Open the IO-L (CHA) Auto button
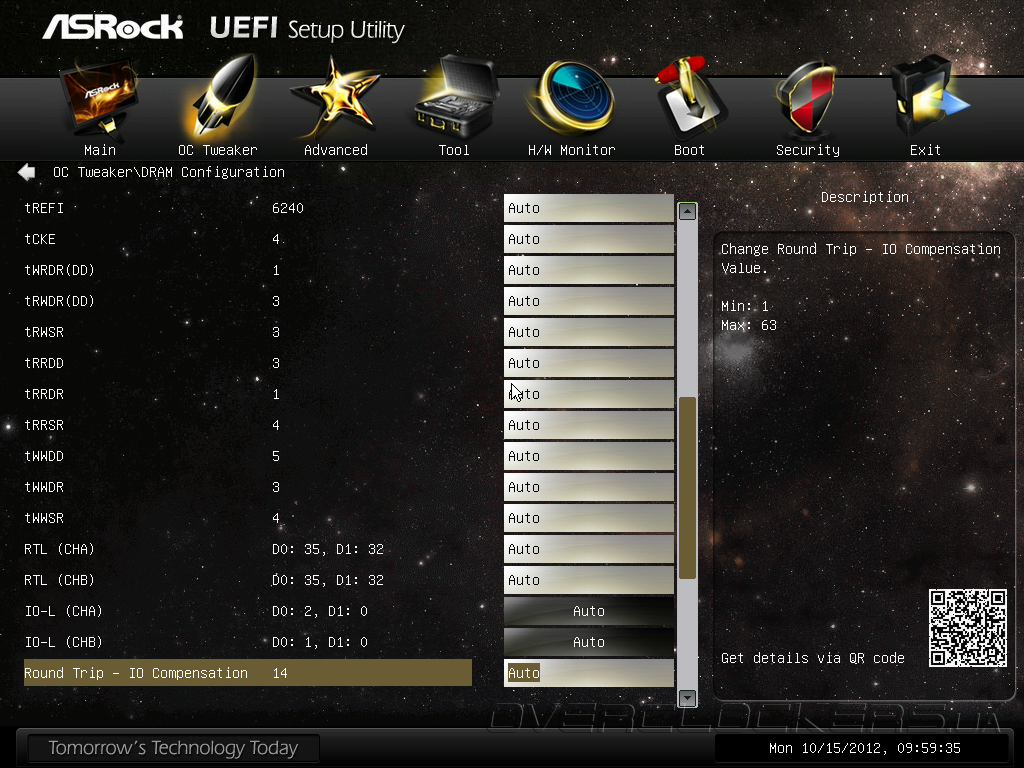The width and height of the screenshot is (1024, 768). [x=588, y=611]
